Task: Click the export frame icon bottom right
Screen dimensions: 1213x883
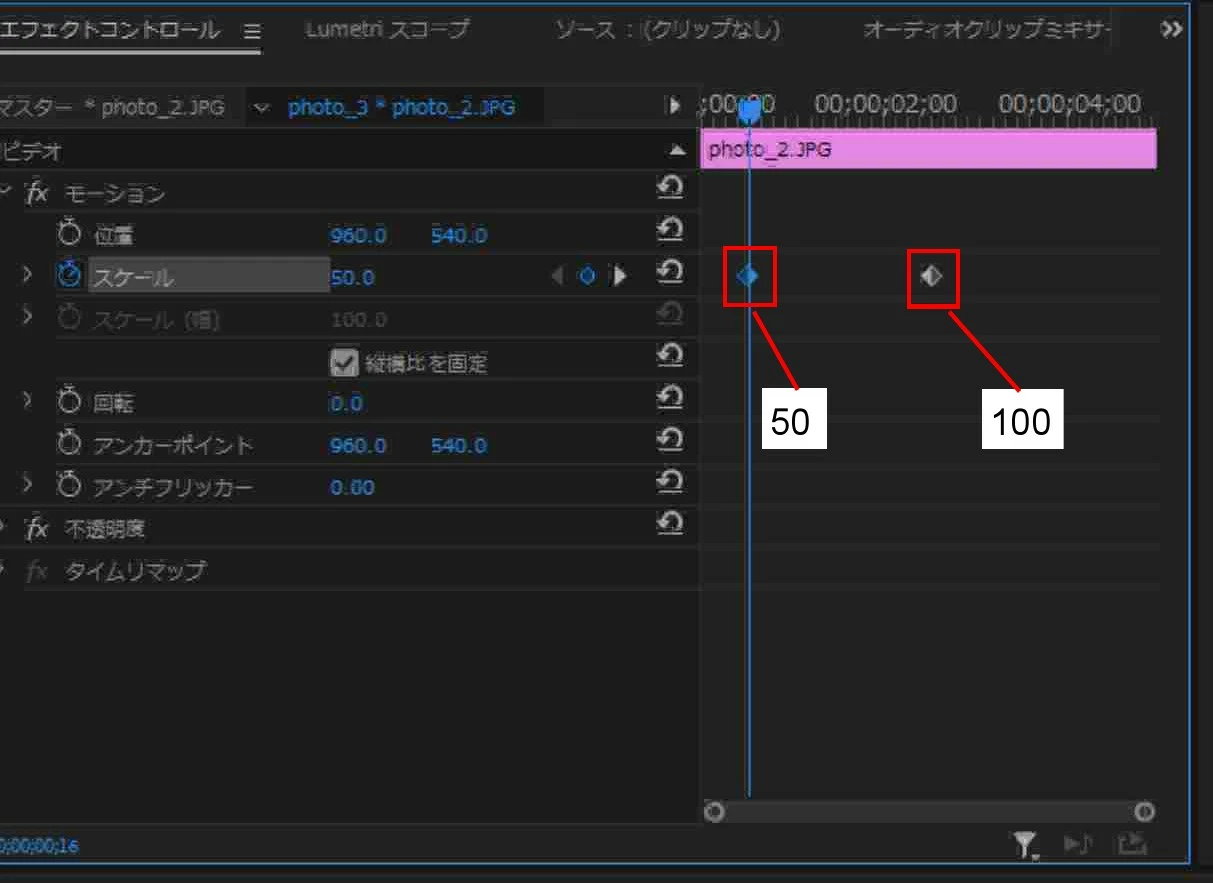Action: [1131, 846]
